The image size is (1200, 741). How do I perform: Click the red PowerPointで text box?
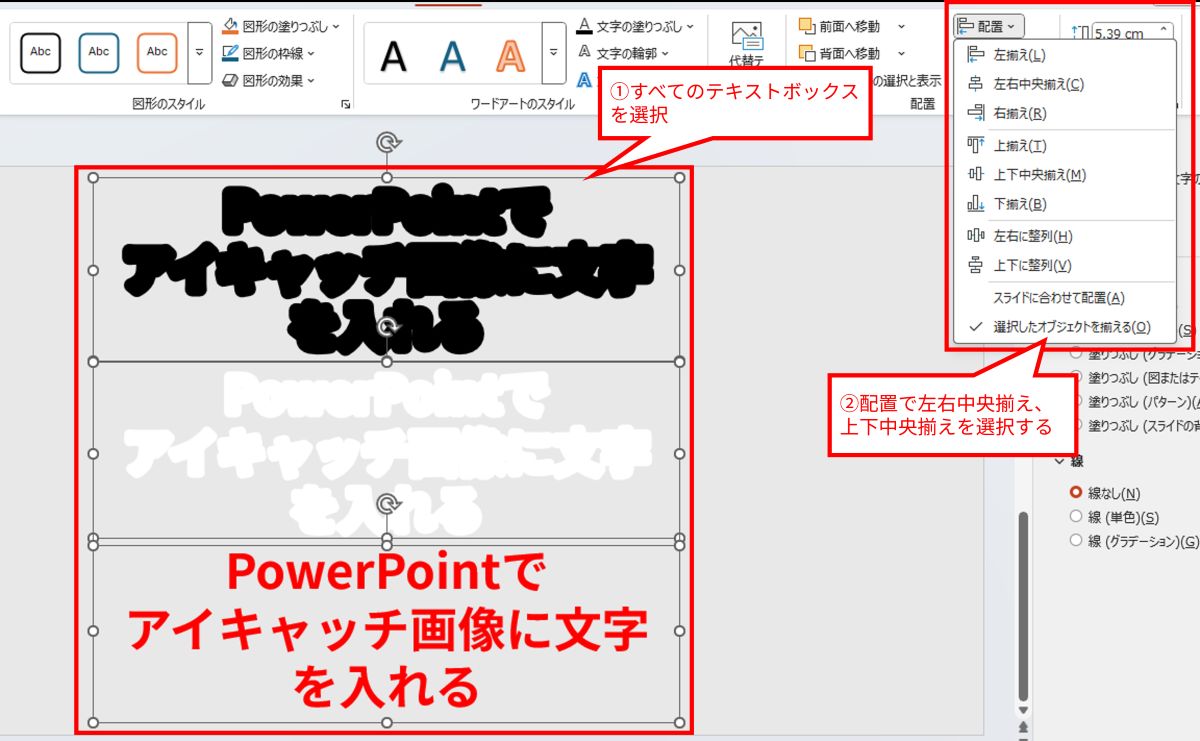pyautogui.click(x=387, y=630)
